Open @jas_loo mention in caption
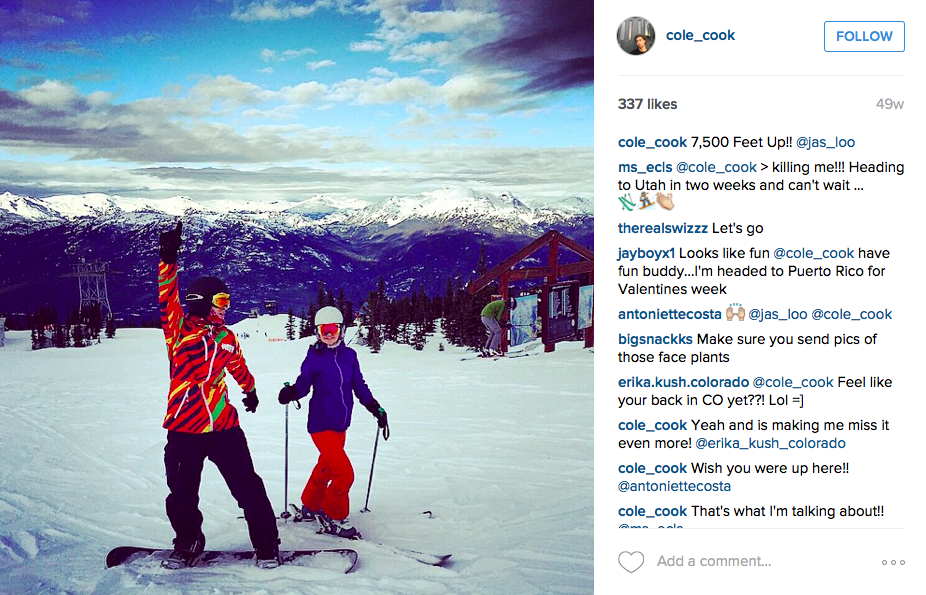Viewport: 926px width, 595px height. pos(825,142)
